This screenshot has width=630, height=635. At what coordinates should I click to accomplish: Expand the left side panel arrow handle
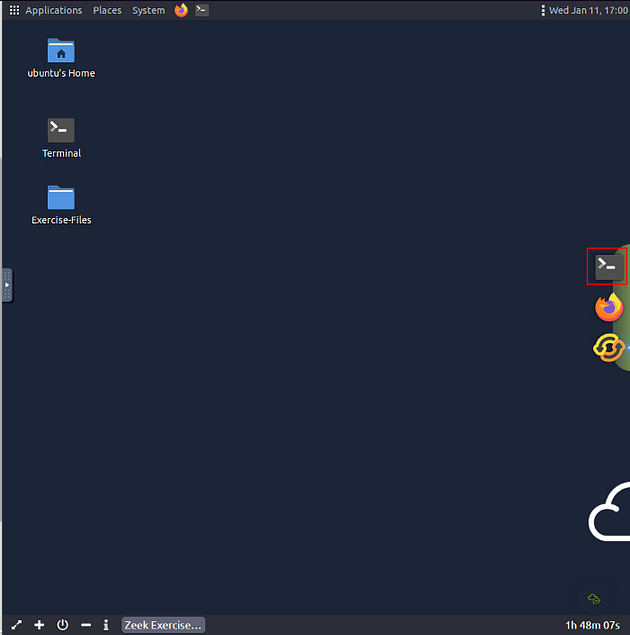tap(7, 285)
